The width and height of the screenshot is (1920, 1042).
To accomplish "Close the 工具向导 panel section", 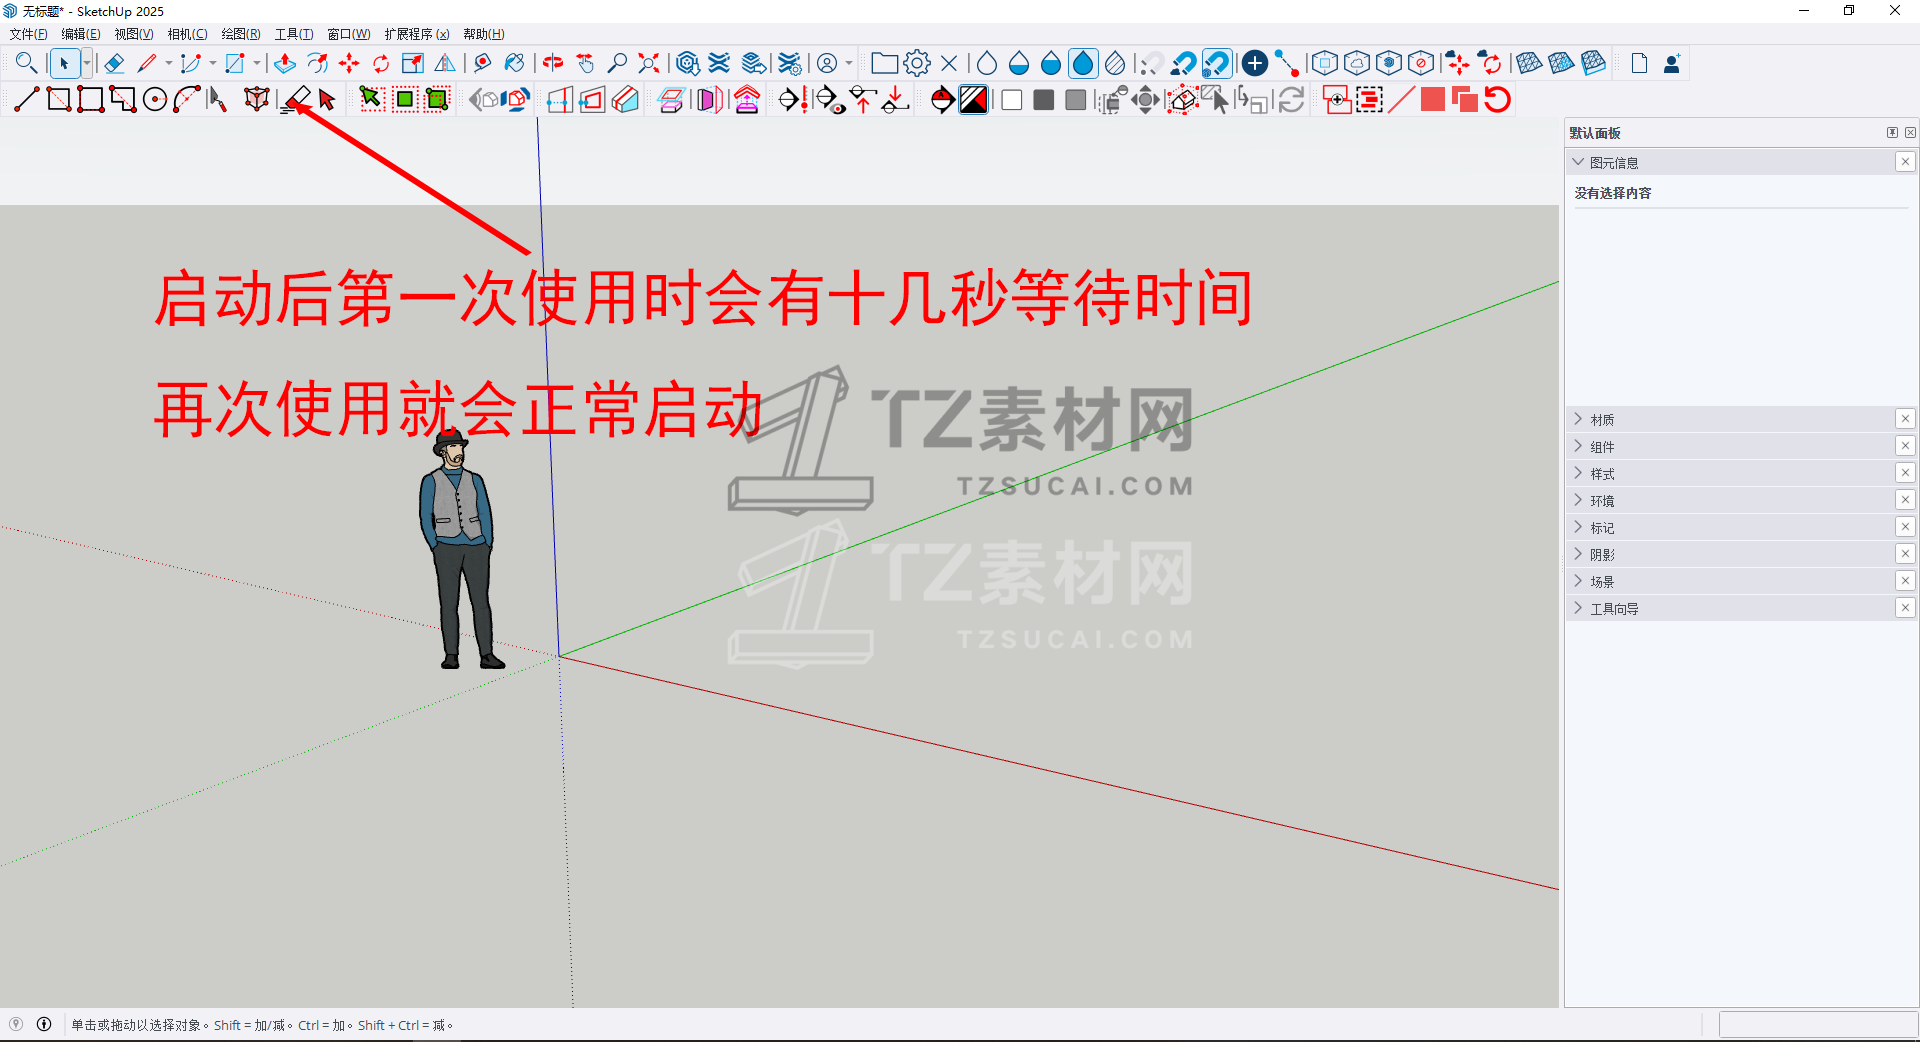I will point(1905,608).
